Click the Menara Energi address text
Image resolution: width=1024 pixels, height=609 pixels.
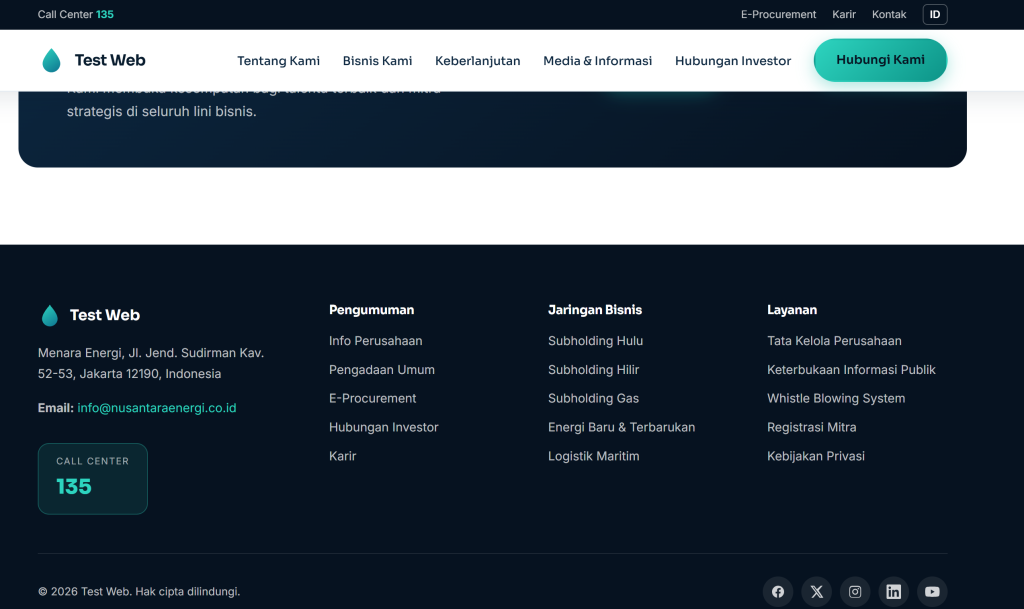point(151,363)
